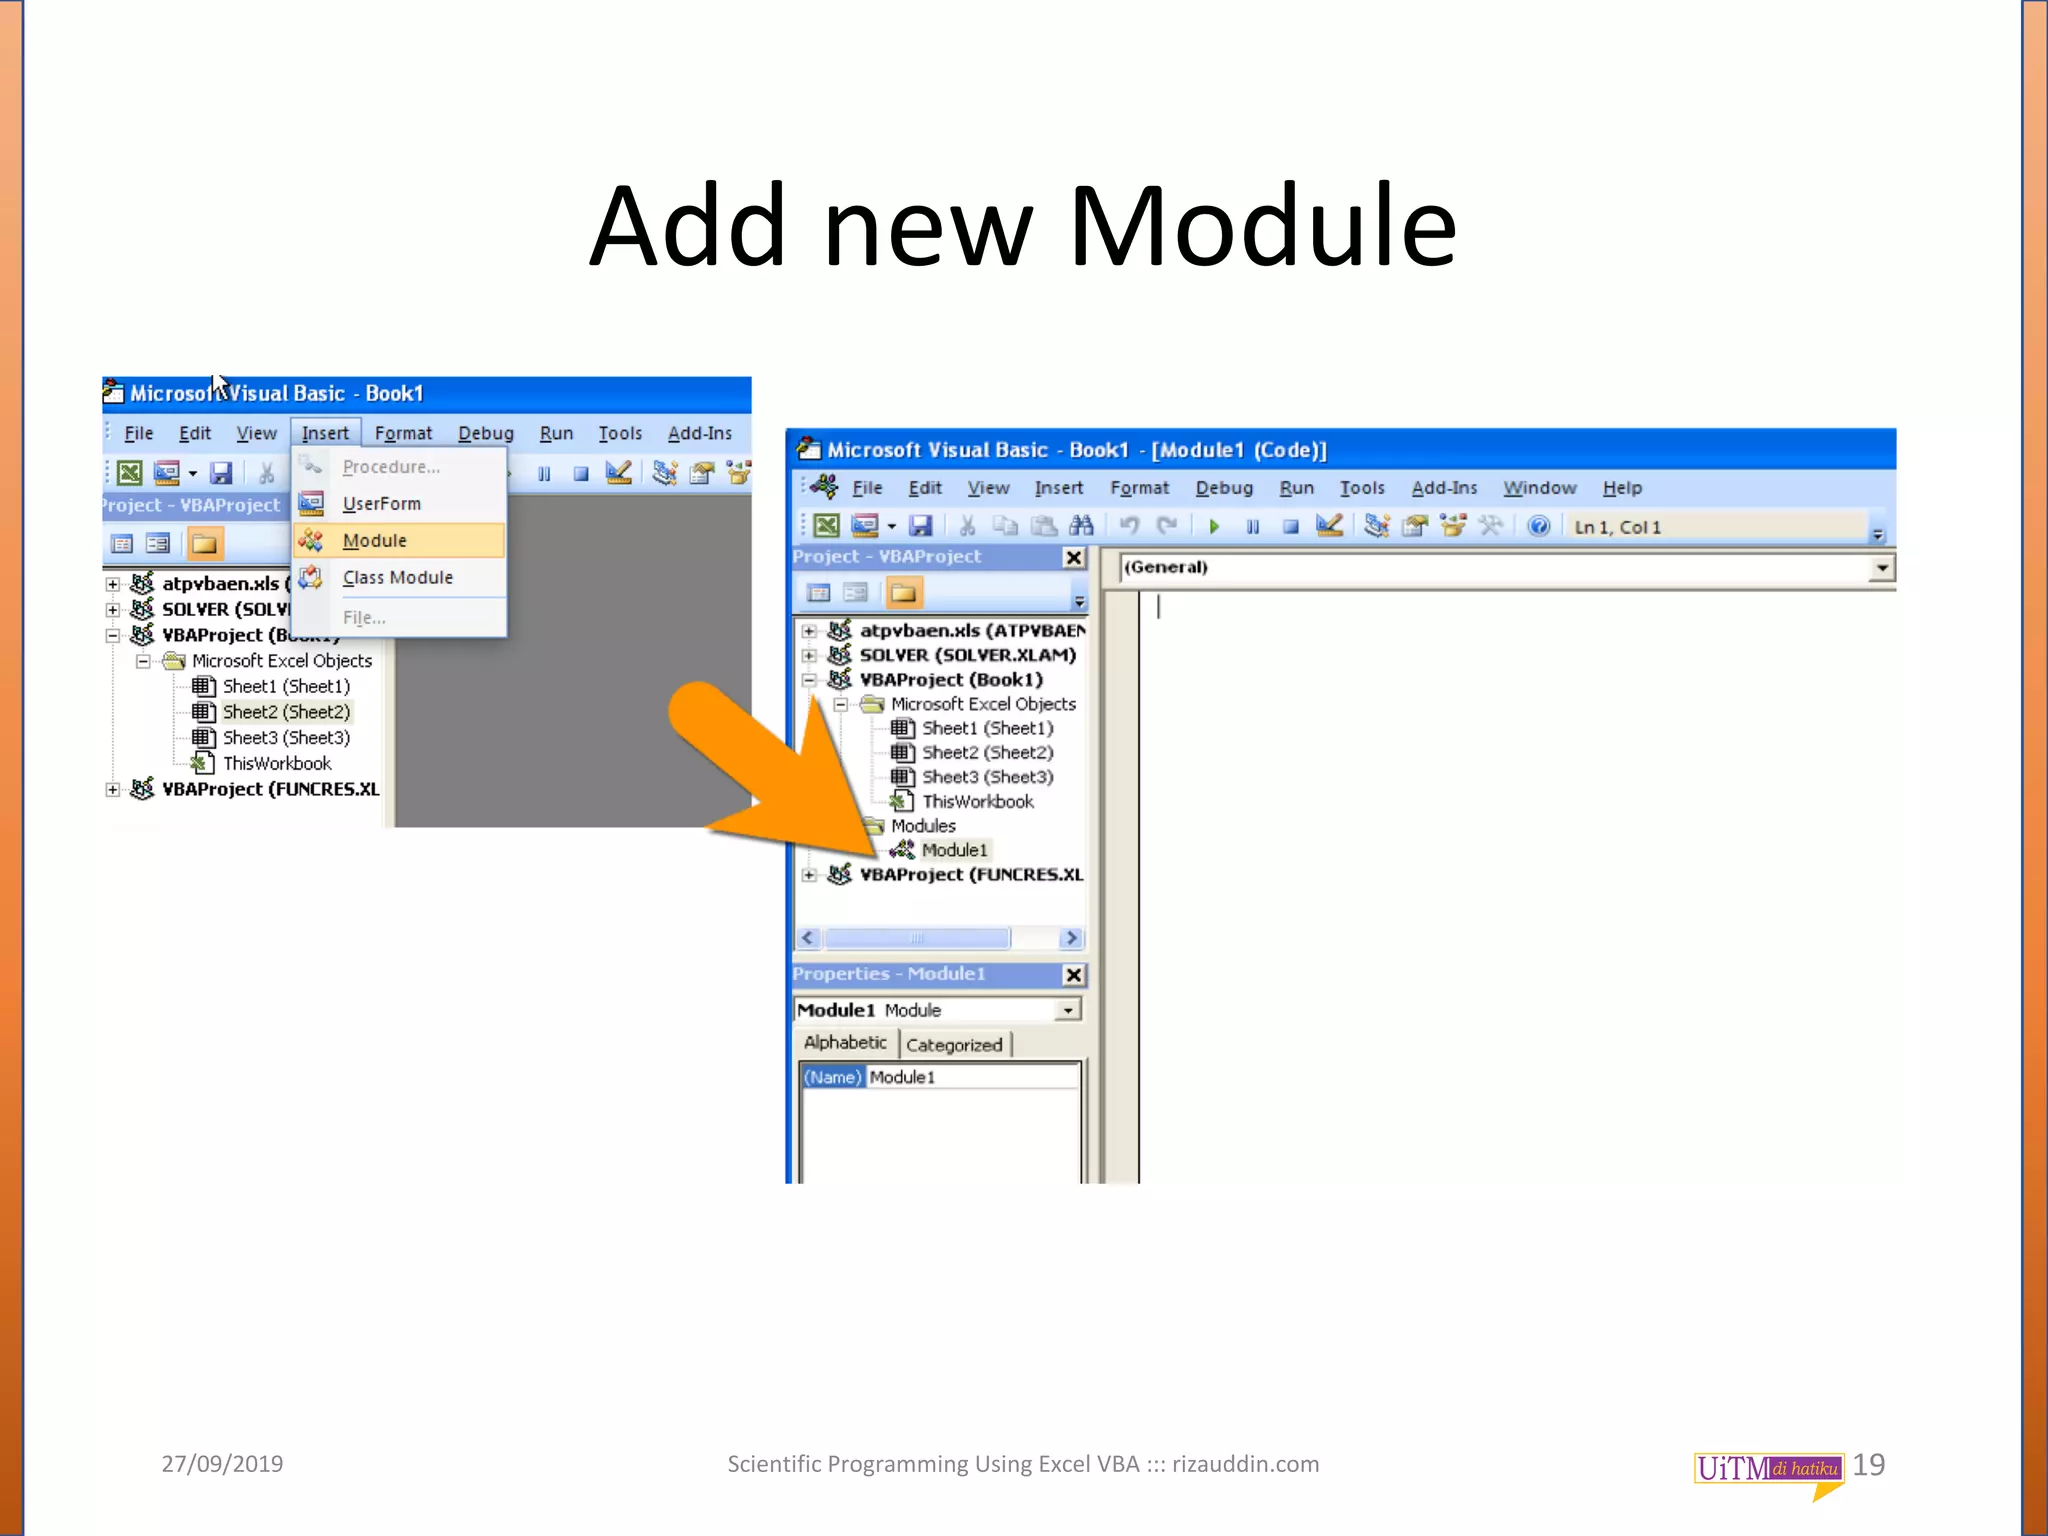Open Window menu in right window
The height and width of the screenshot is (1536, 2048).
click(1540, 488)
